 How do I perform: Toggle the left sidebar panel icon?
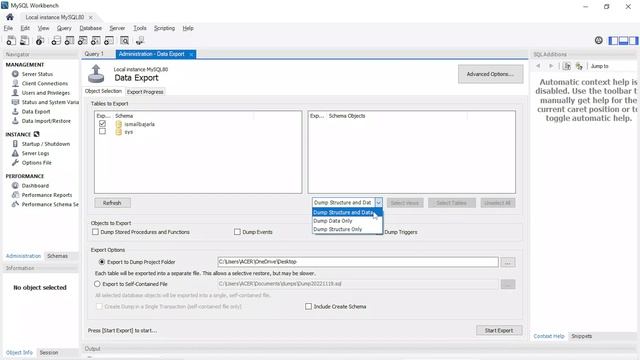pyautogui.click(x=613, y=40)
